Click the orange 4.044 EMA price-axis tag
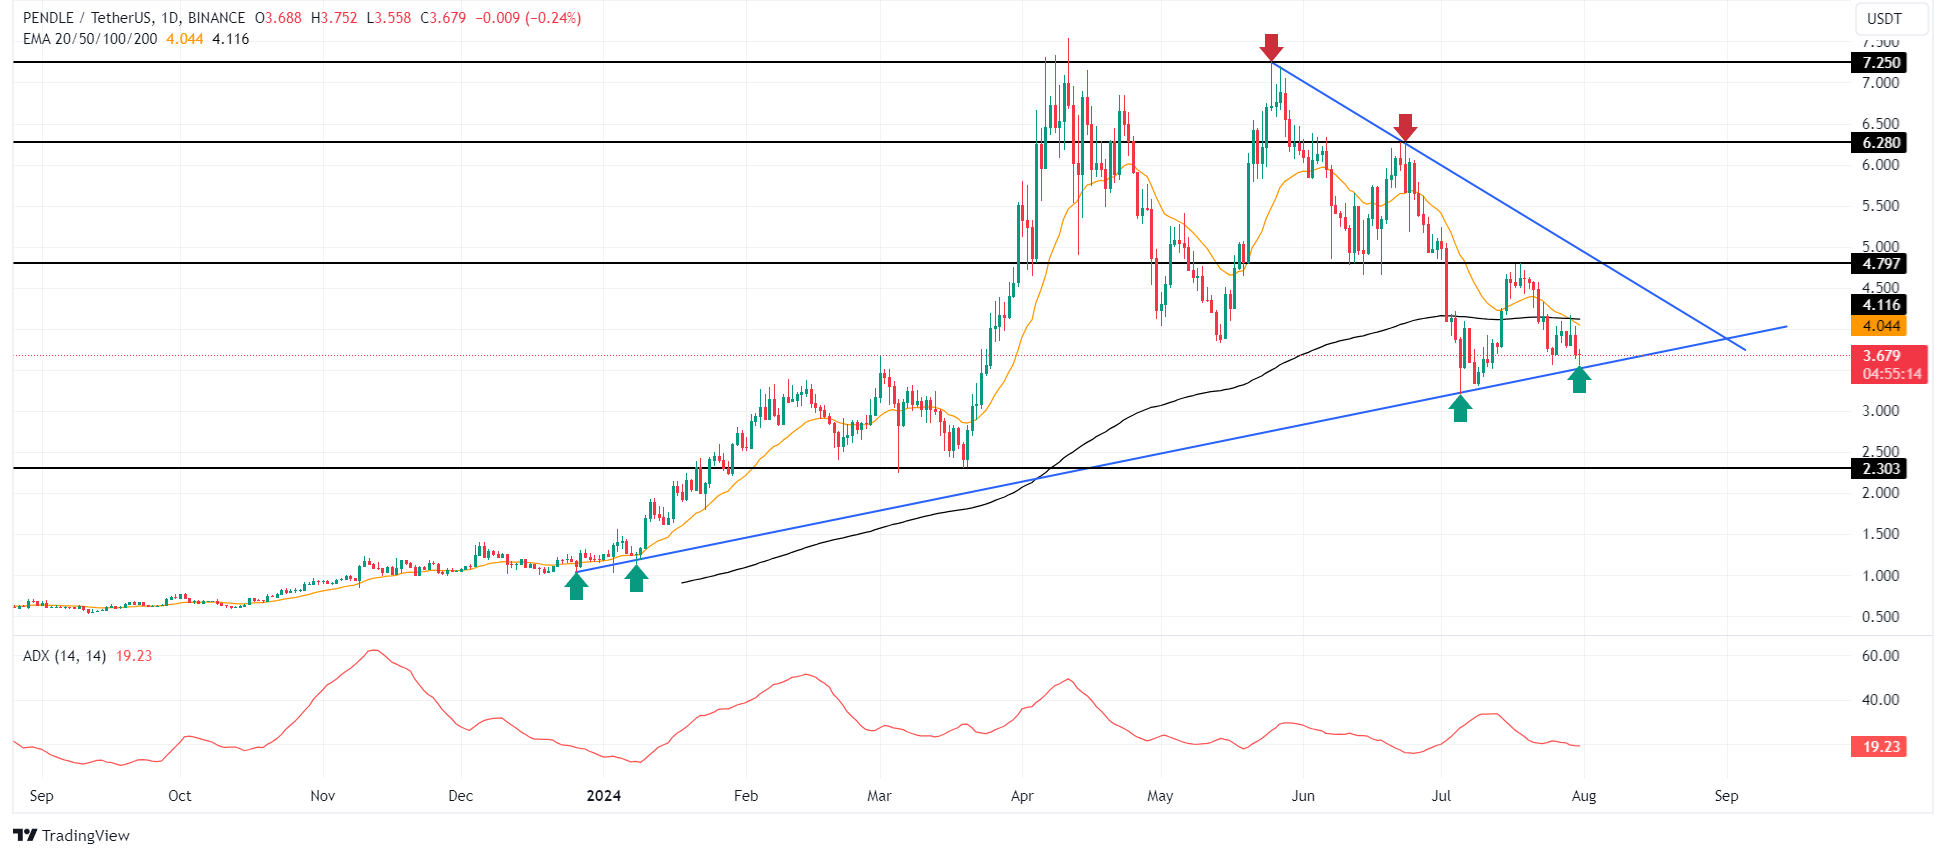 coord(1879,325)
